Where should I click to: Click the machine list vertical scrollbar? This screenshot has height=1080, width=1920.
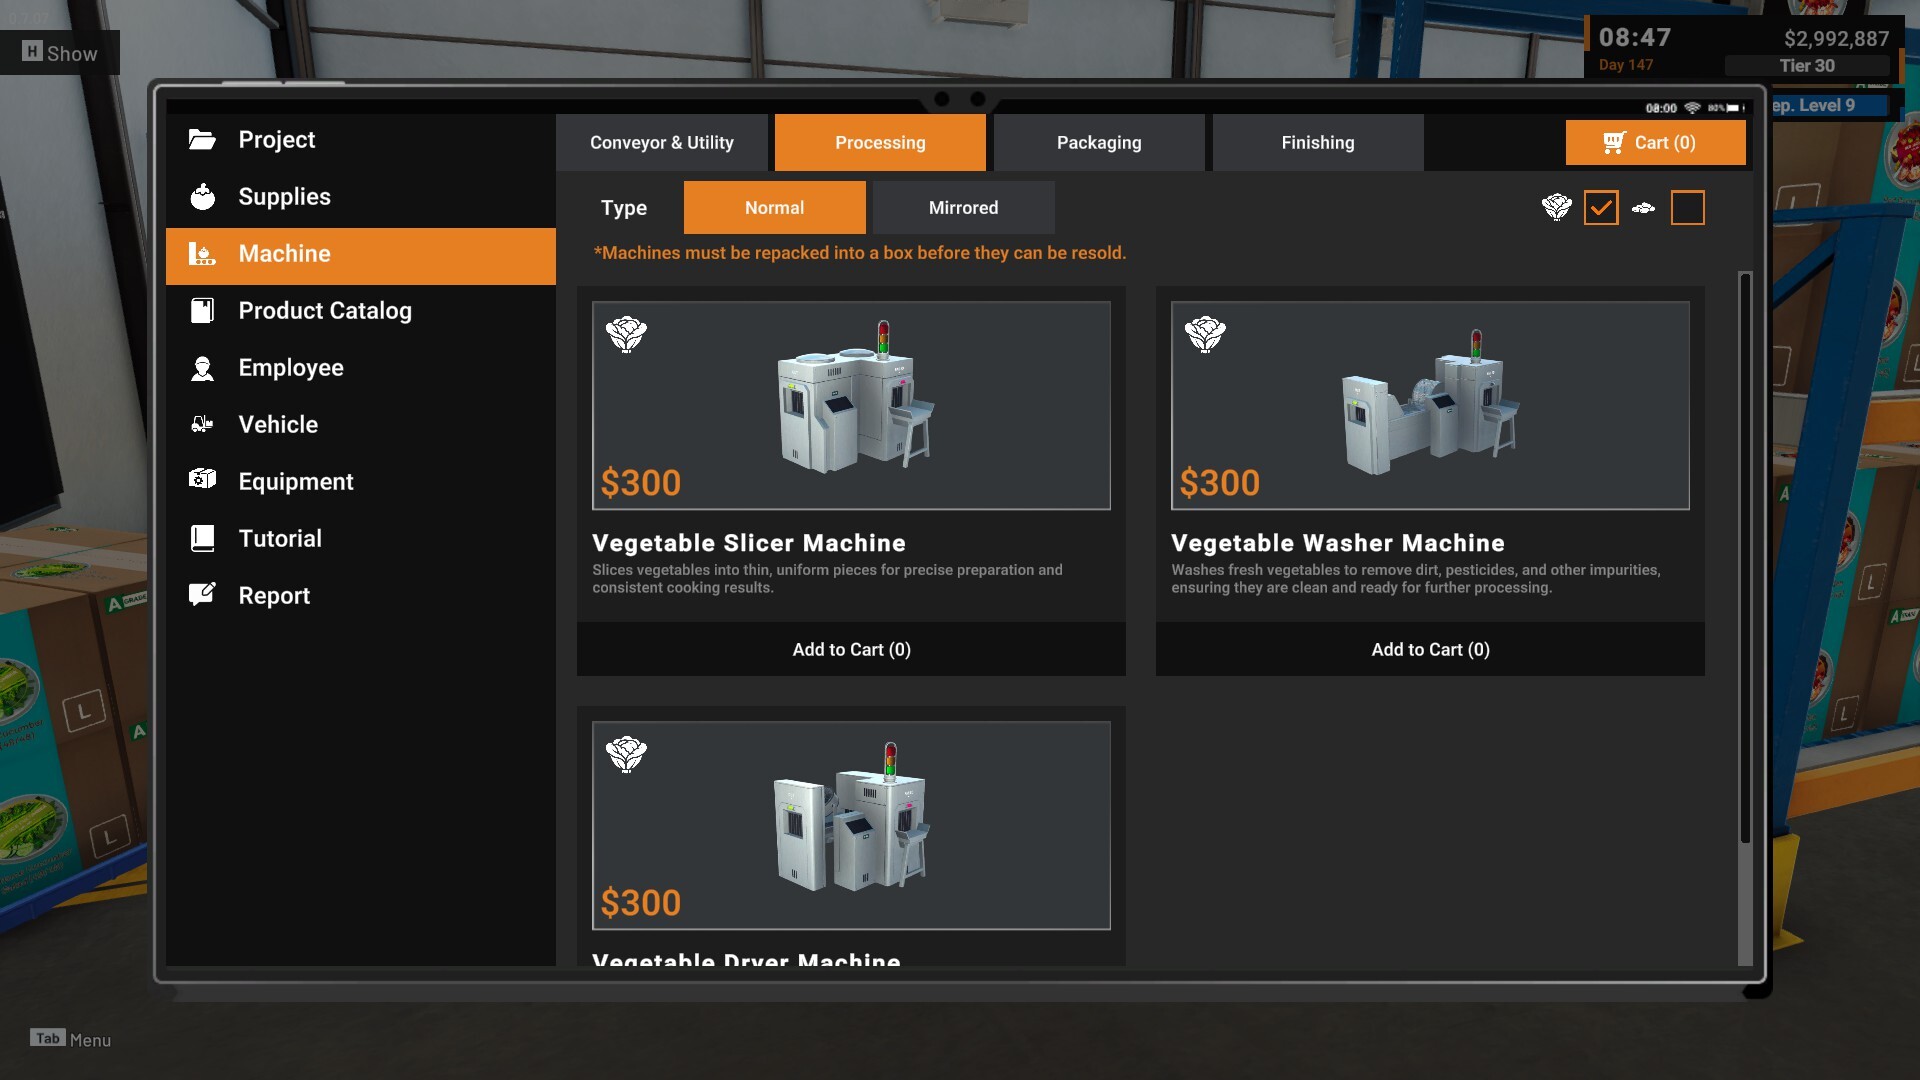coord(1745,560)
